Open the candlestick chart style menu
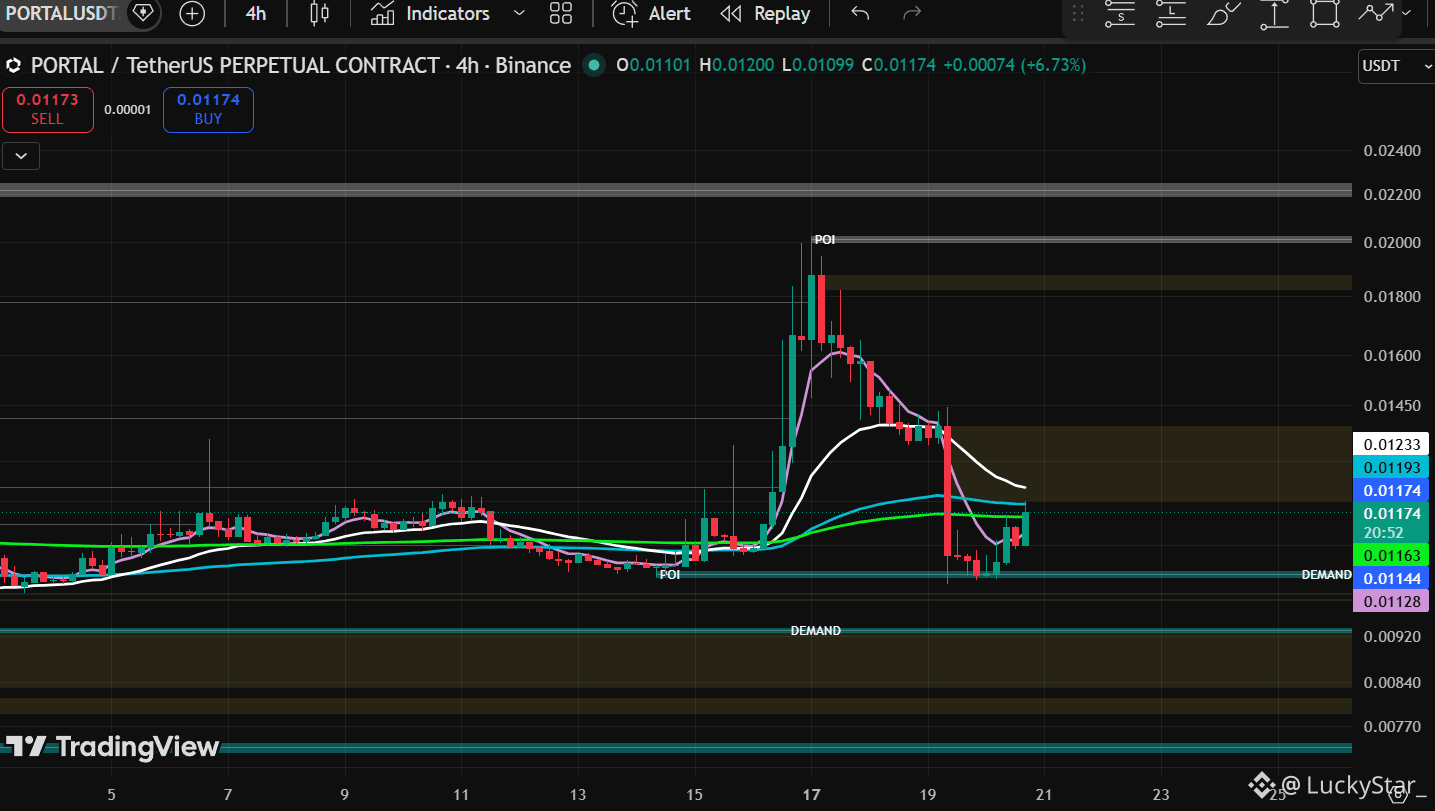The width and height of the screenshot is (1435, 811). [319, 14]
